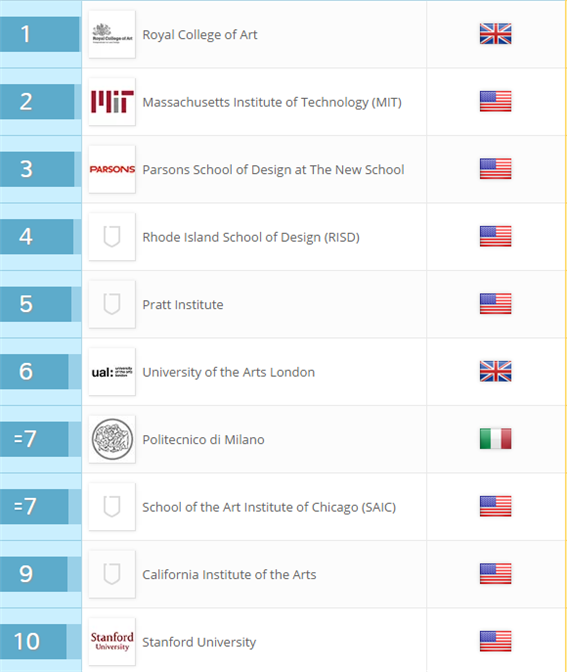This screenshot has width=567, height=672.
Task: Open California Institute of the Arts link
Action: tap(229, 574)
